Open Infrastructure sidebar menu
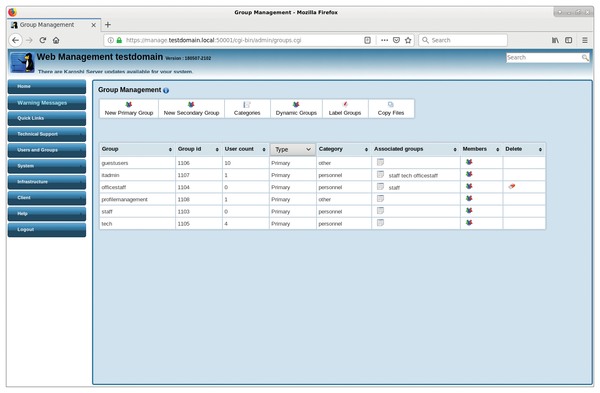The image size is (600, 393). coord(47,182)
